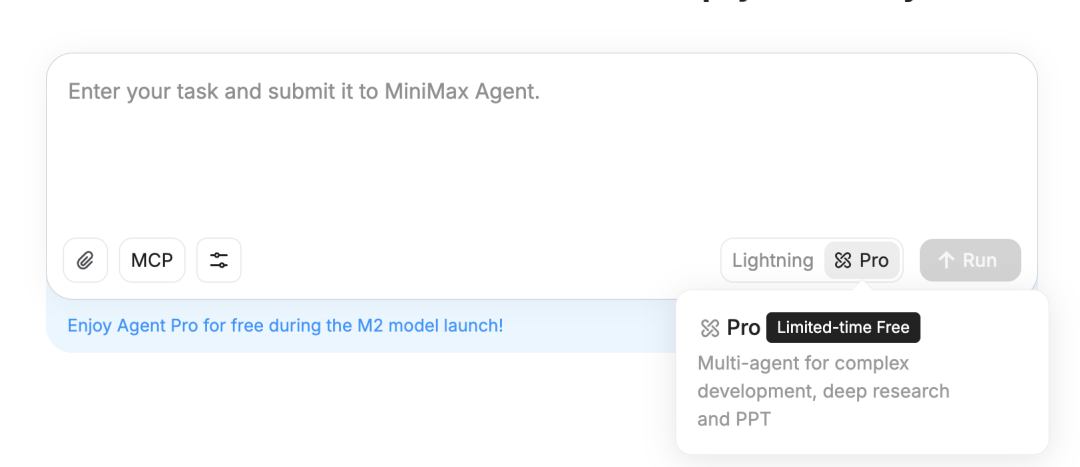Viewport: 1080px width, 467px height.
Task: Click the Pro icon in the tooltip popup
Action: (710, 328)
